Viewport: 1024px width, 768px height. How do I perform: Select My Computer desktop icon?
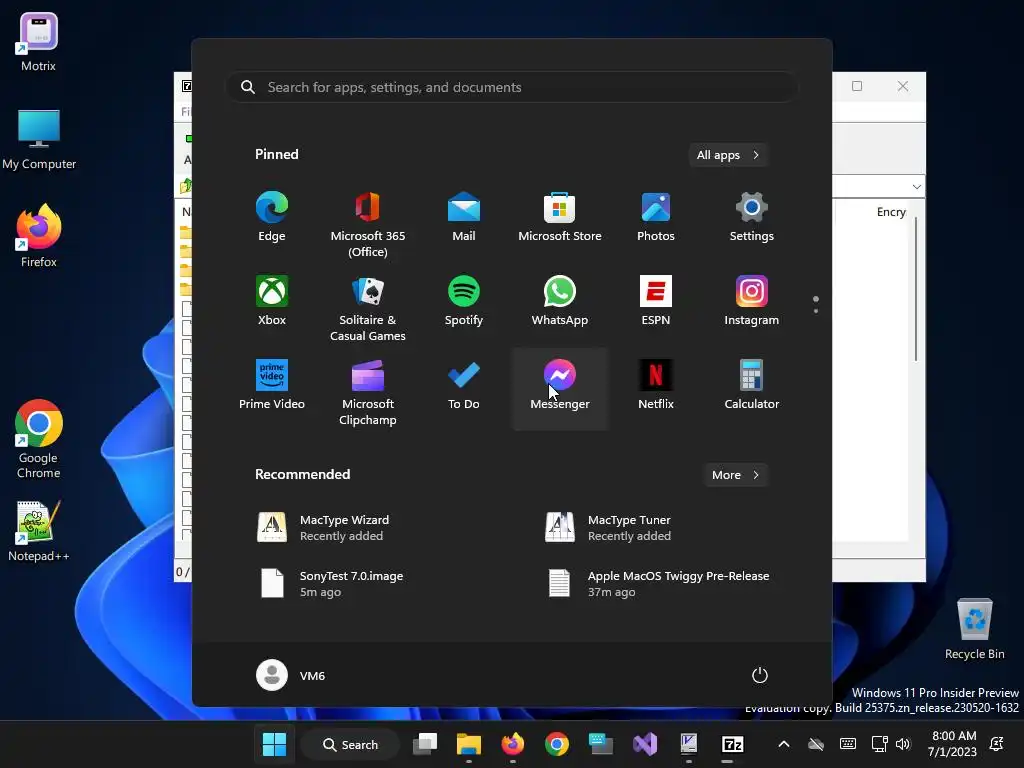(39, 138)
